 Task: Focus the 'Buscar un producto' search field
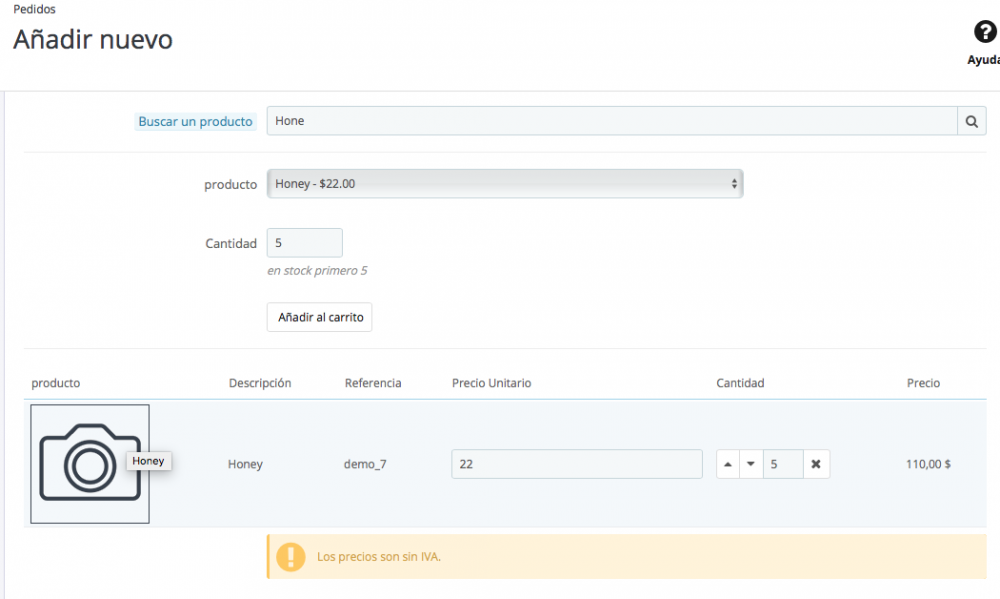[611, 121]
